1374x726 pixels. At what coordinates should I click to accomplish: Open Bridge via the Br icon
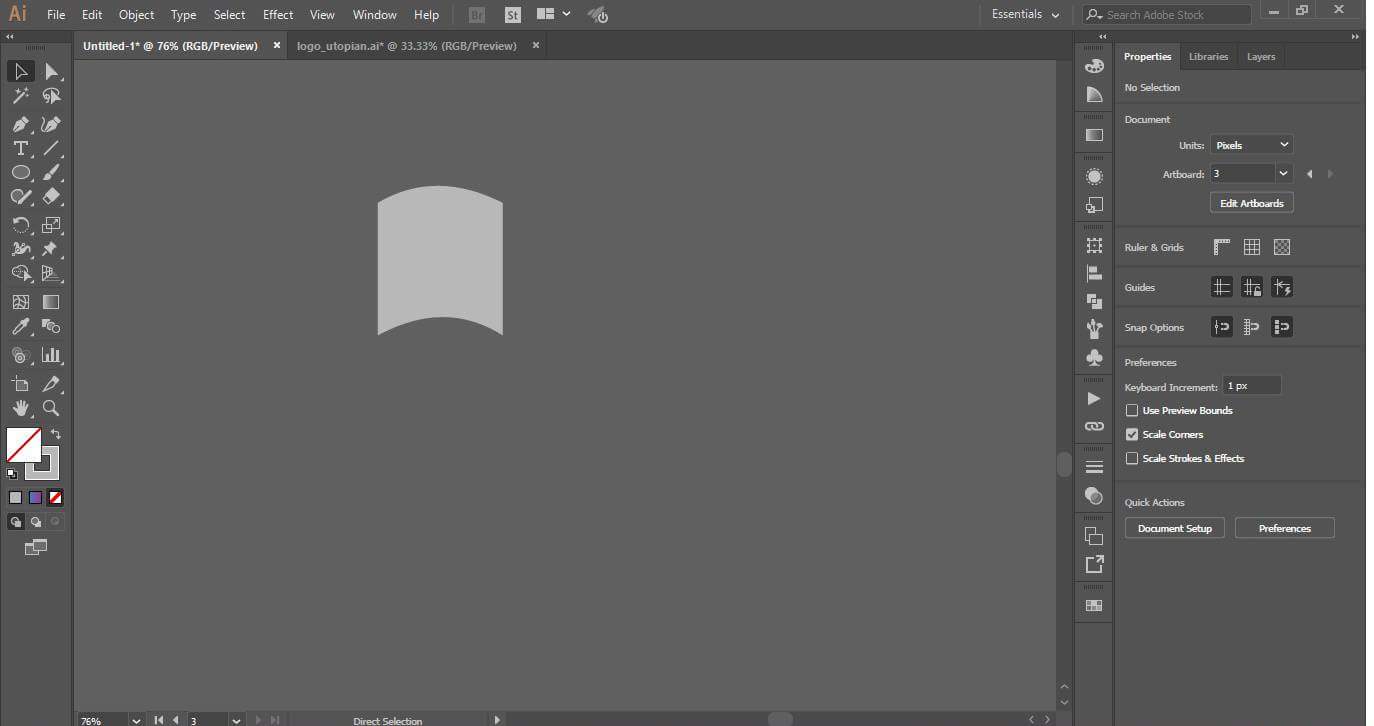[x=477, y=15]
